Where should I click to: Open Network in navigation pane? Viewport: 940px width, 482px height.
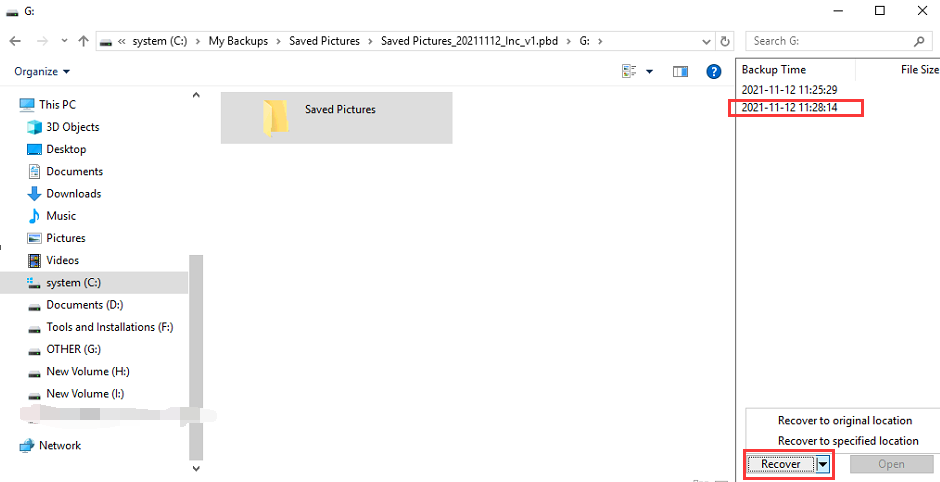(59, 445)
